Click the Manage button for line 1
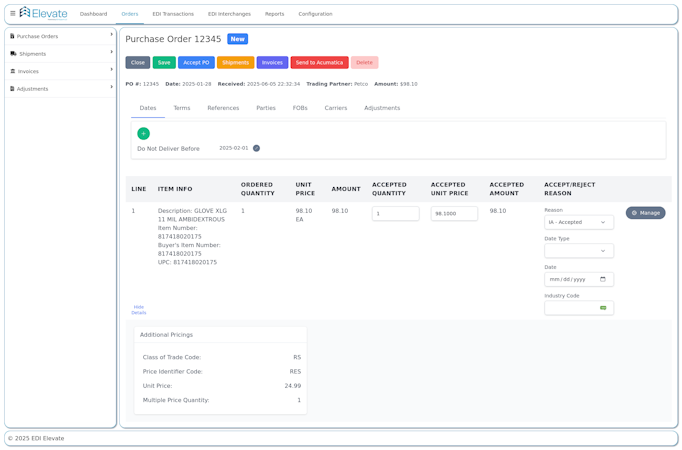The height and width of the screenshot is (450, 682). click(x=645, y=213)
